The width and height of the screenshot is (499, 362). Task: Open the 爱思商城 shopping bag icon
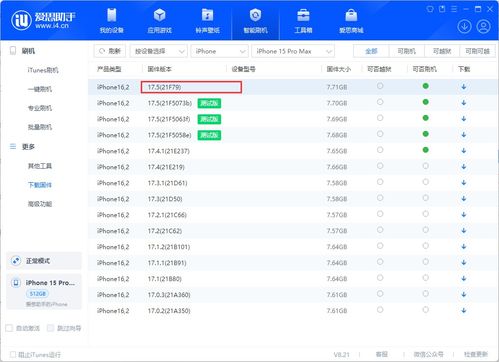(351, 15)
